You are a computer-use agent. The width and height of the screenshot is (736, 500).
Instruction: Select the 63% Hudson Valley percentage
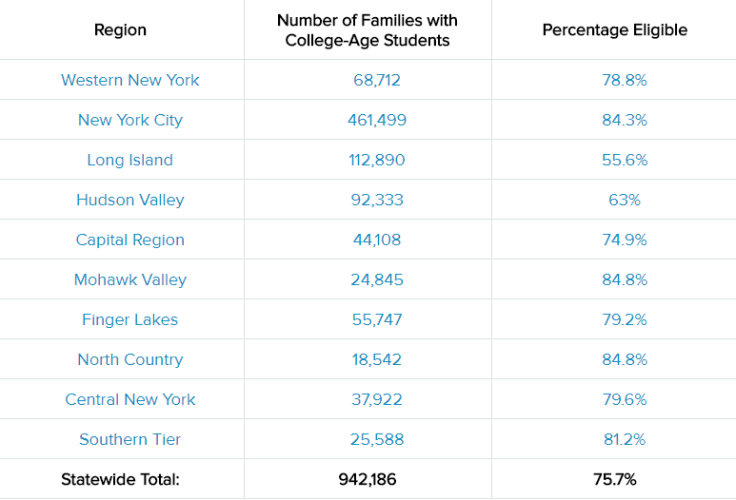(624, 200)
